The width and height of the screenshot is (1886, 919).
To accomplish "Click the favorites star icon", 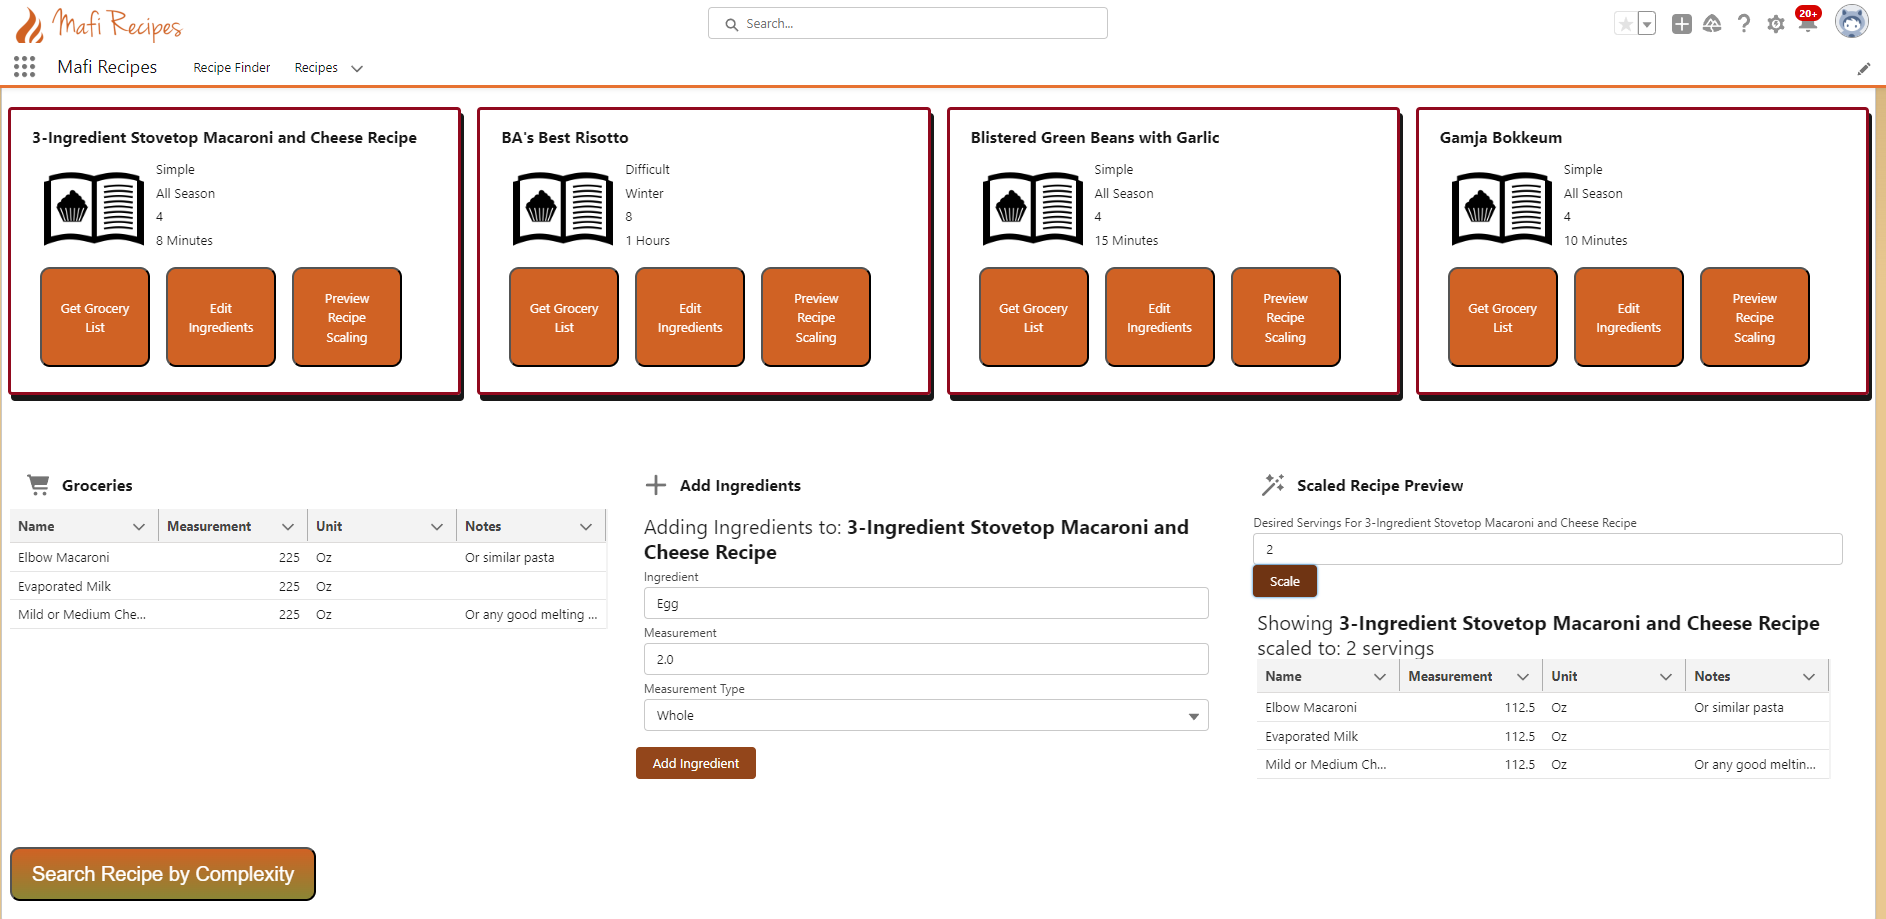I will [1626, 24].
